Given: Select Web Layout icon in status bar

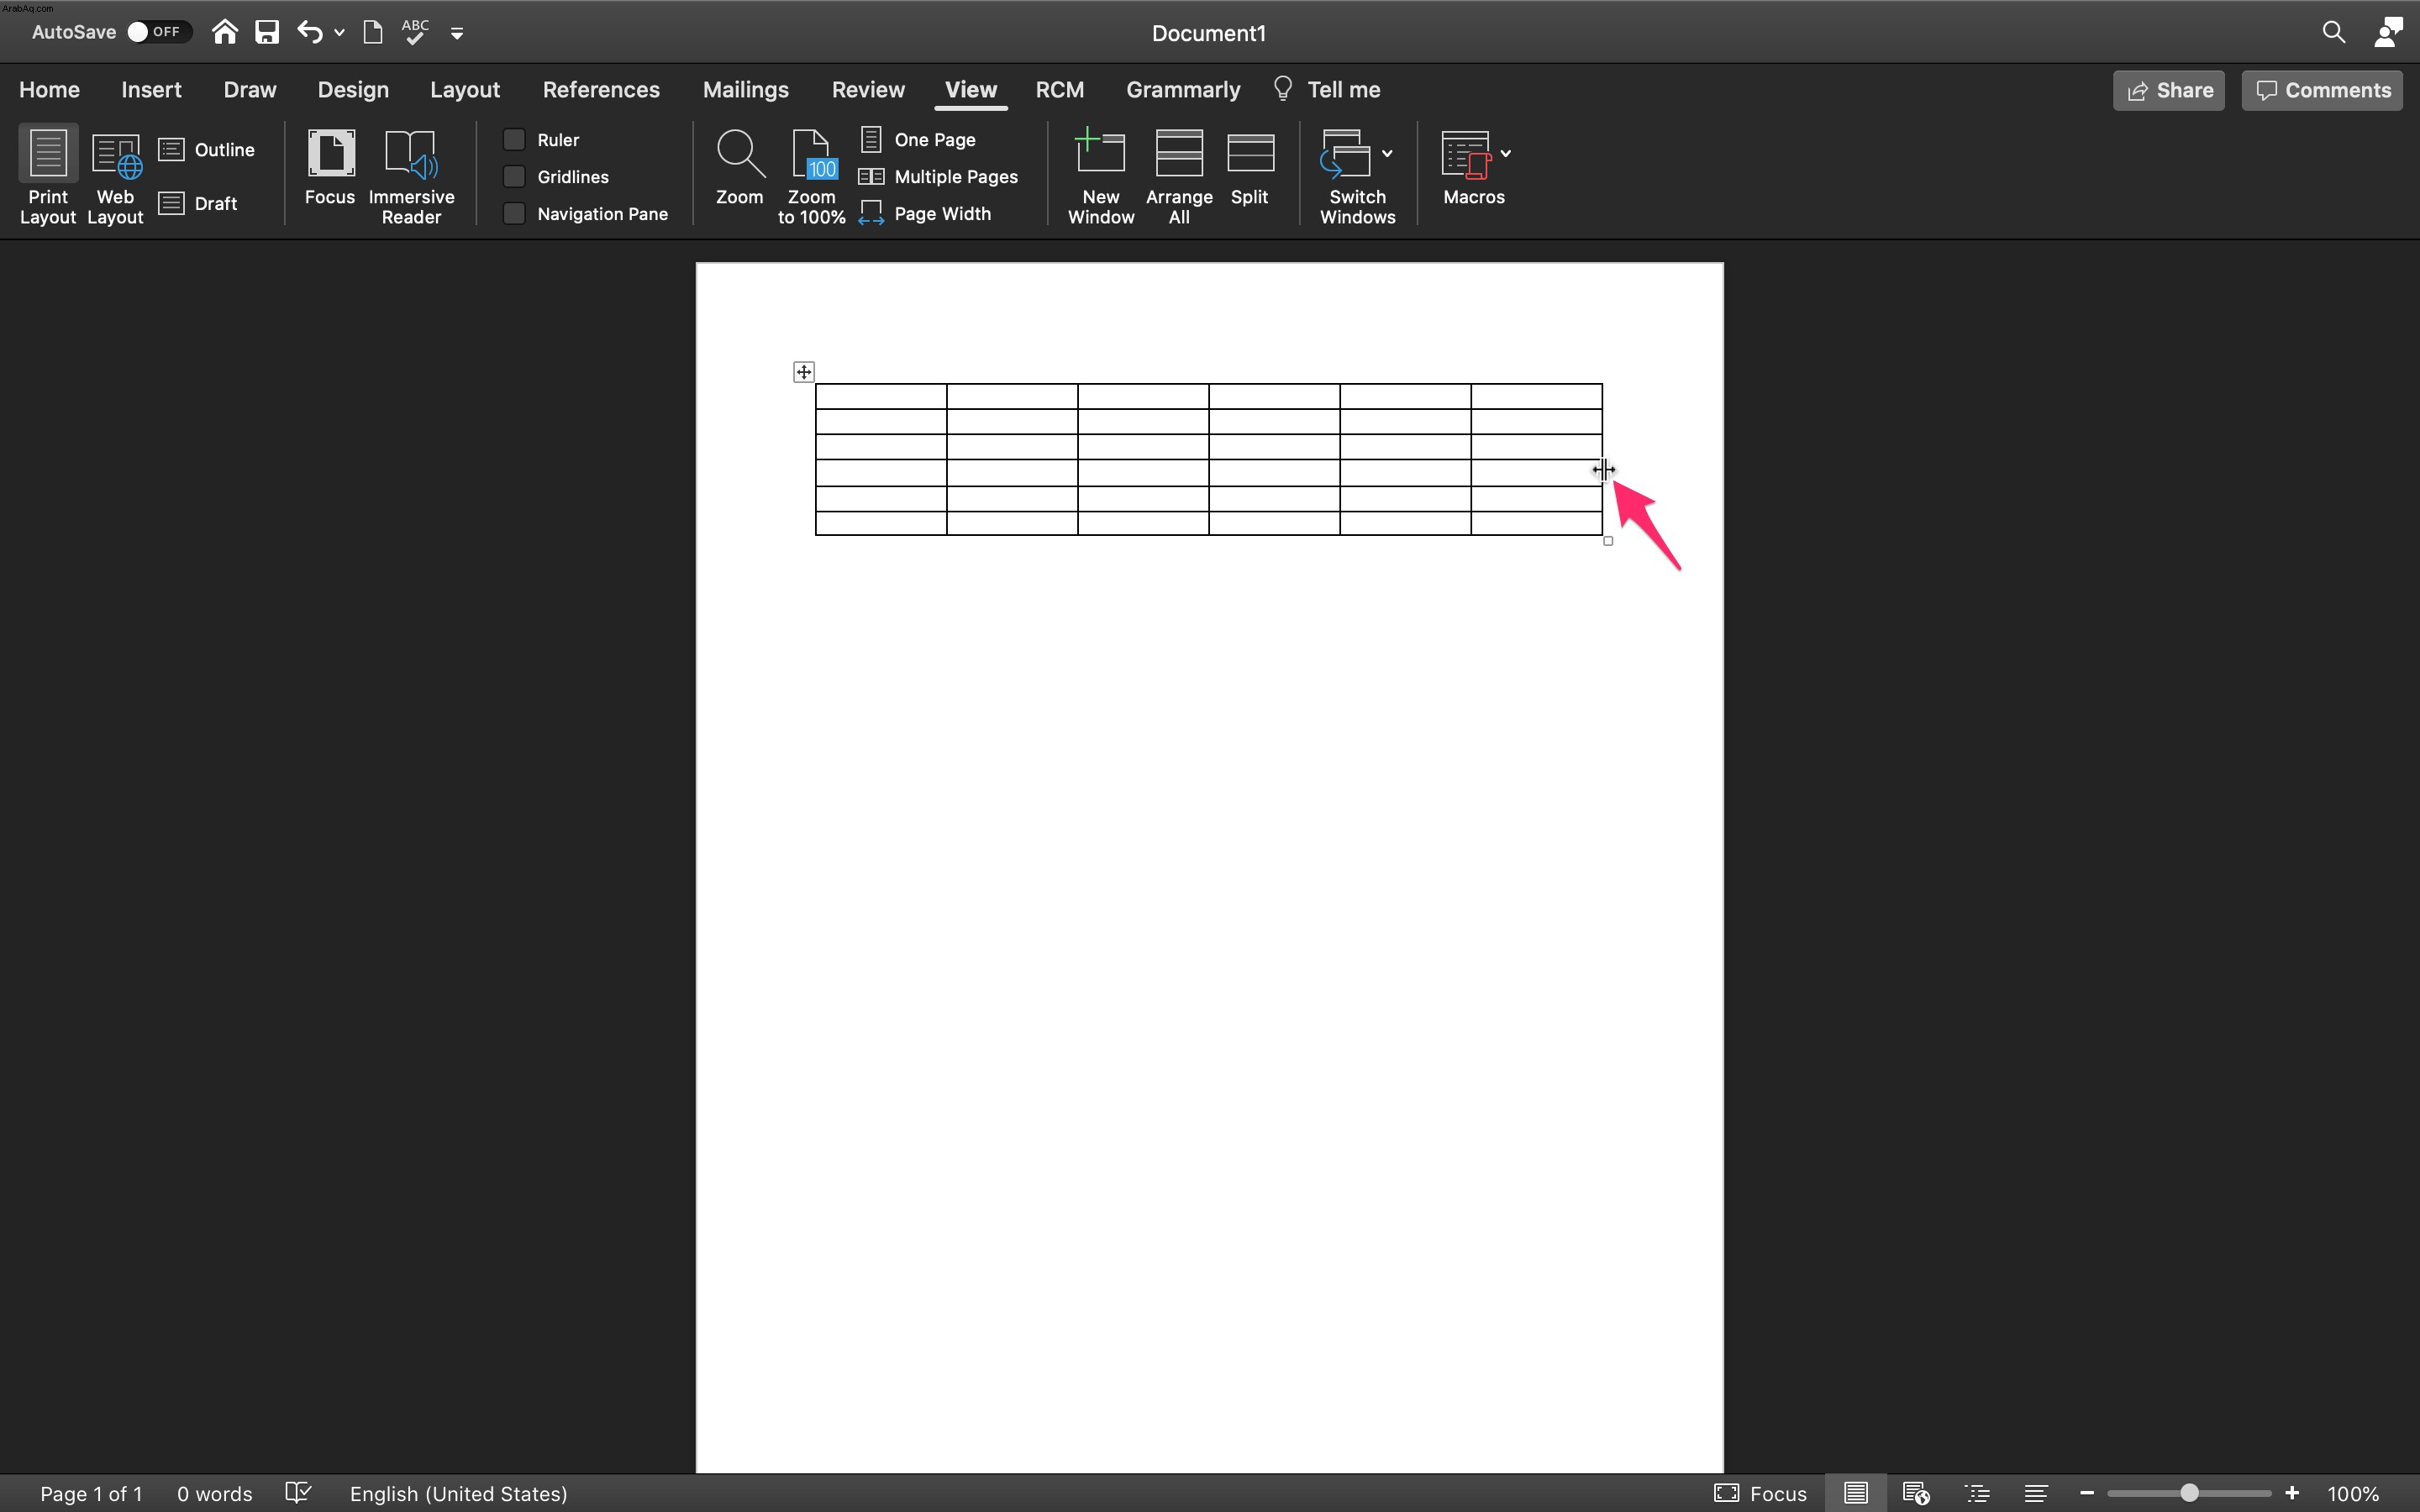Looking at the screenshot, I should coord(1916,1493).
